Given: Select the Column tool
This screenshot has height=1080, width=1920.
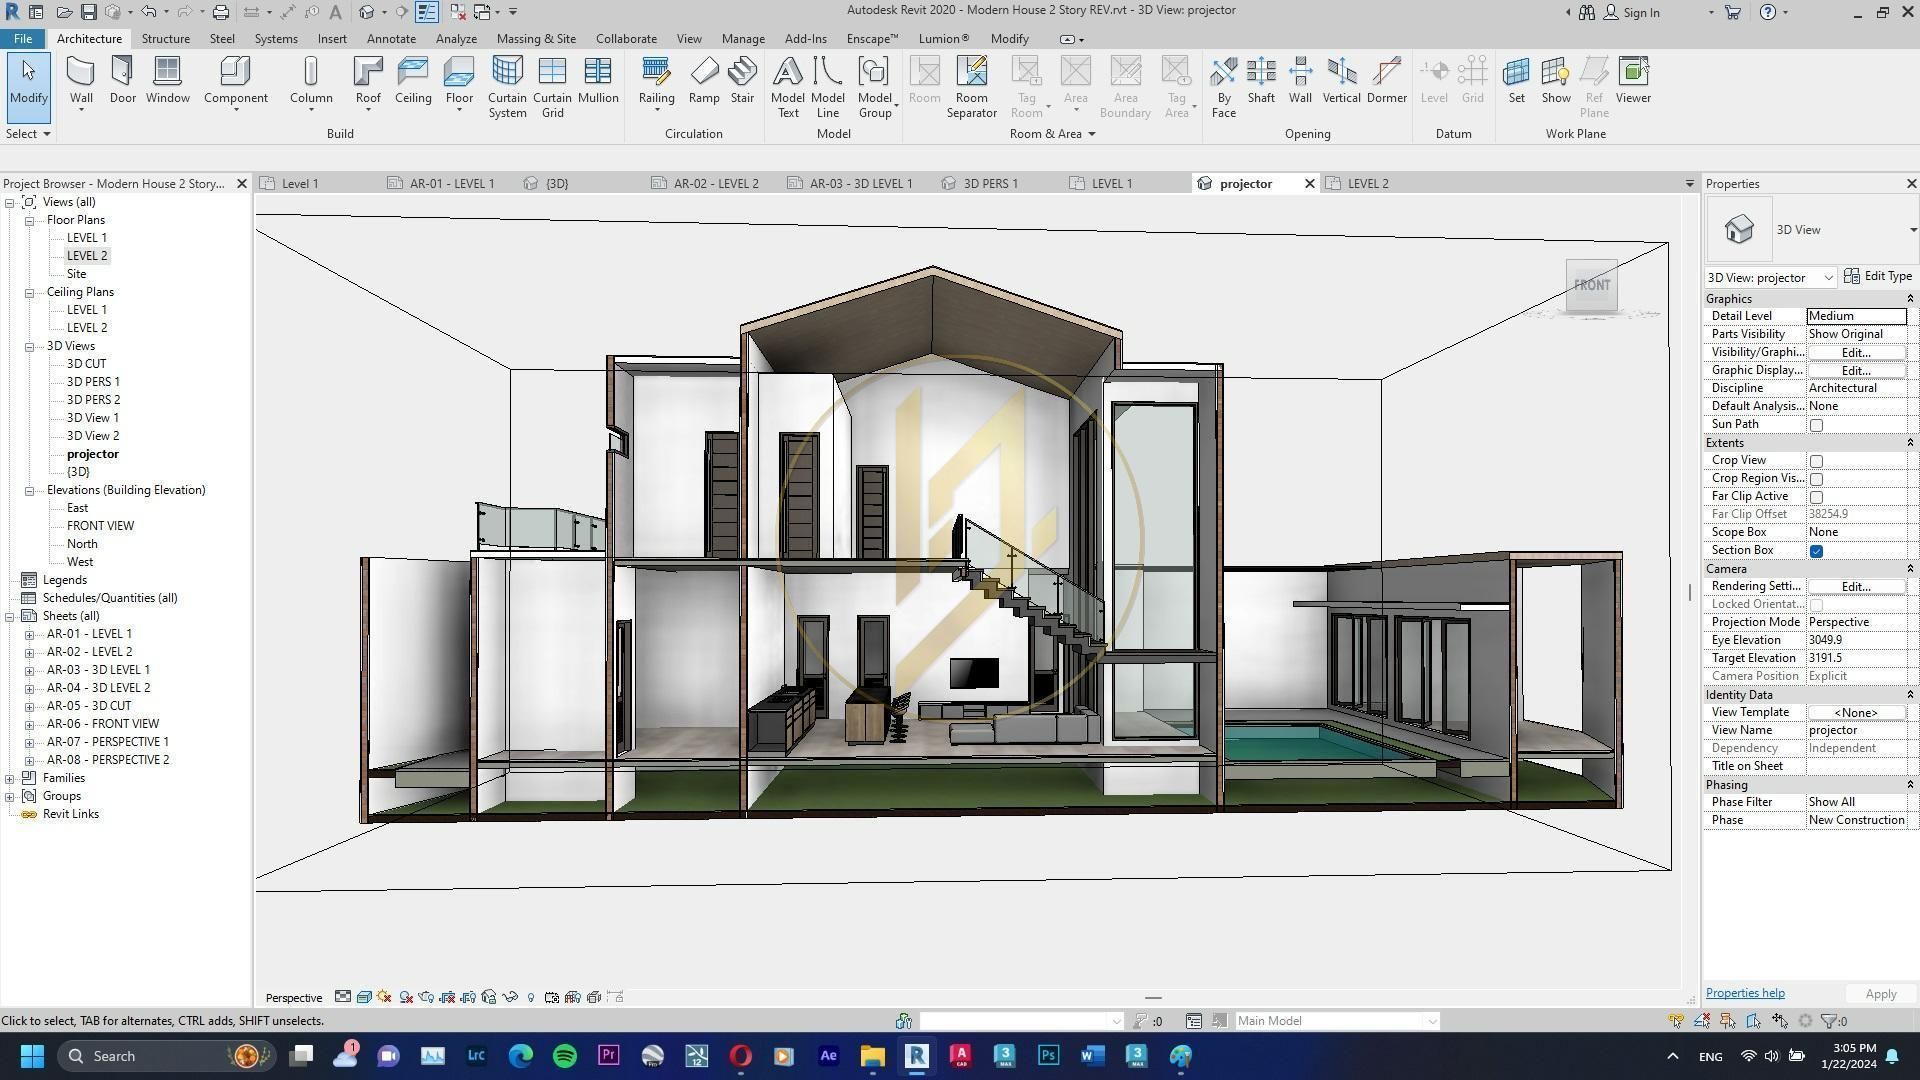Looking at the screenshot, I should click(x=311, y=80).
